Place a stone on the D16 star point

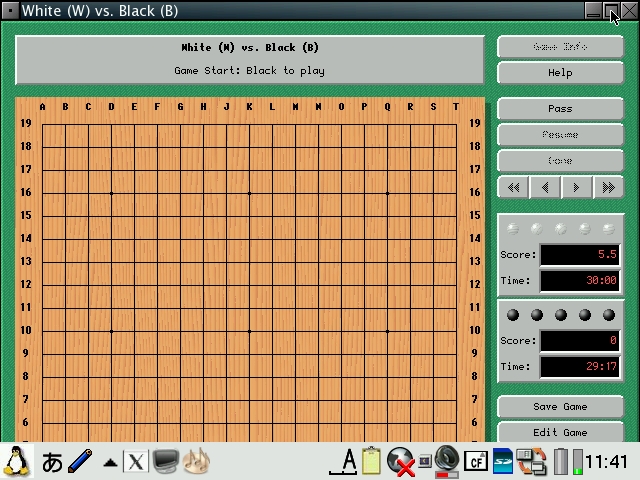click(x=111, y=193)
